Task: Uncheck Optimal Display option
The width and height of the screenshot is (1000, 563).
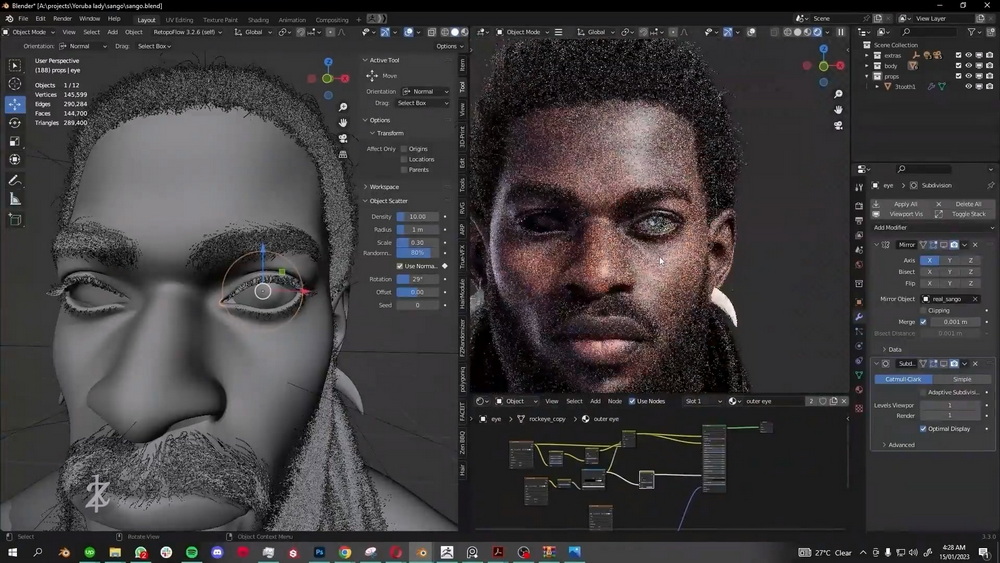Action: [x=923, y=428]
